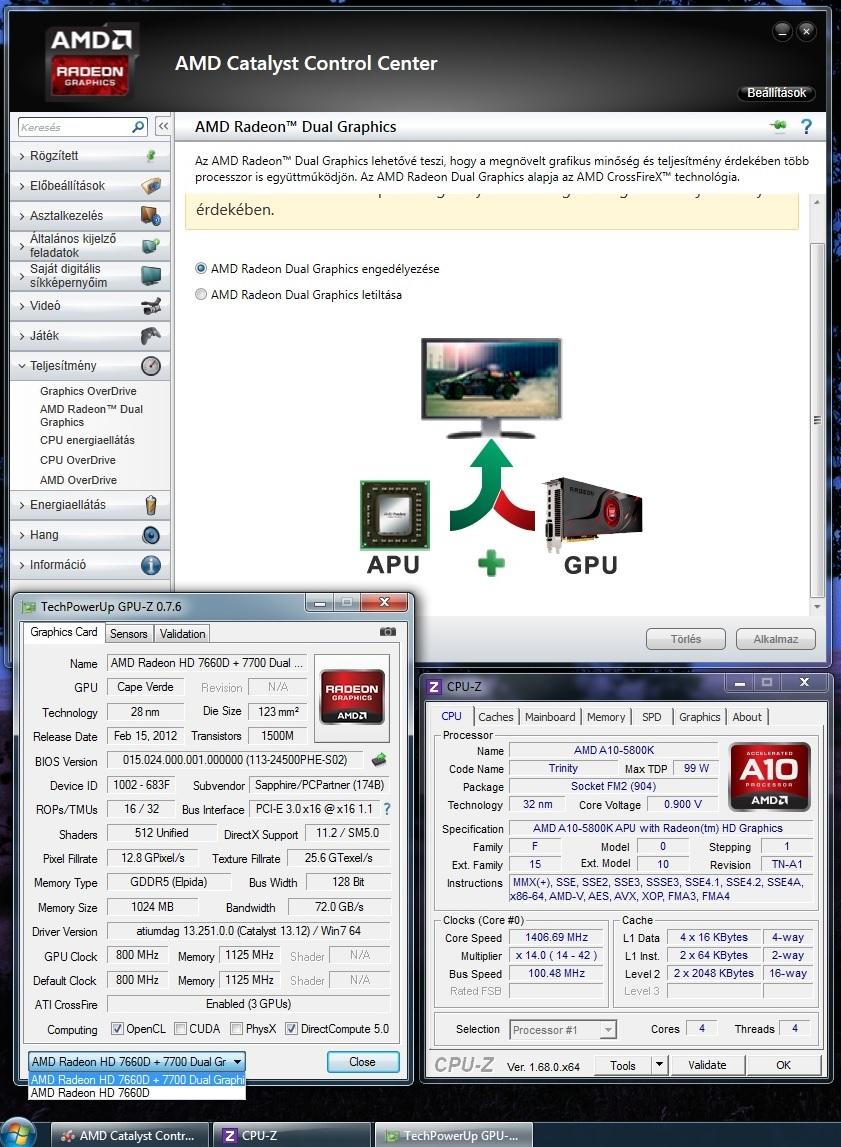This screenshot has height=1147, width=841.
Task: Click the APU chip image
Action: pyautogui.click(x=395, y=515)
